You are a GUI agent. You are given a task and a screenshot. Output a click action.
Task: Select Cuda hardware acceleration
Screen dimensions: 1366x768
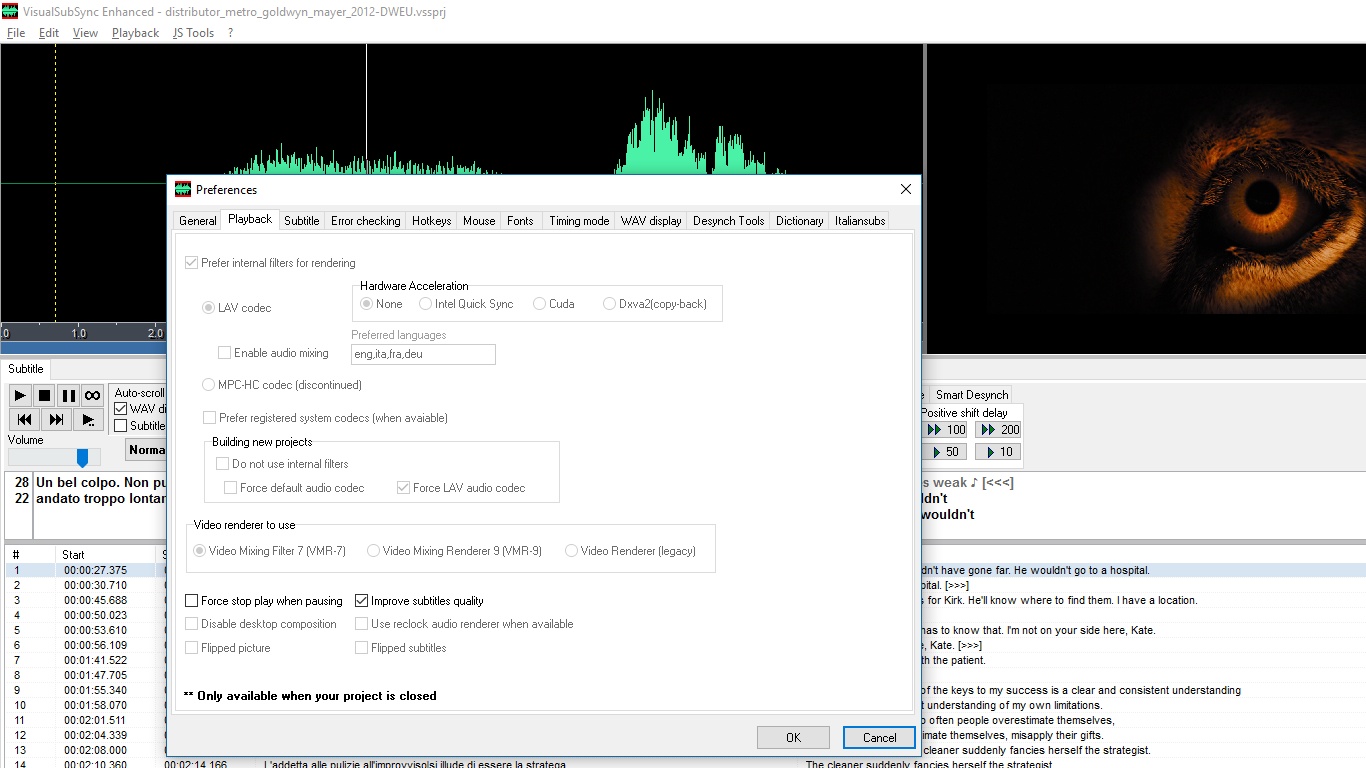tap(554, 304)
